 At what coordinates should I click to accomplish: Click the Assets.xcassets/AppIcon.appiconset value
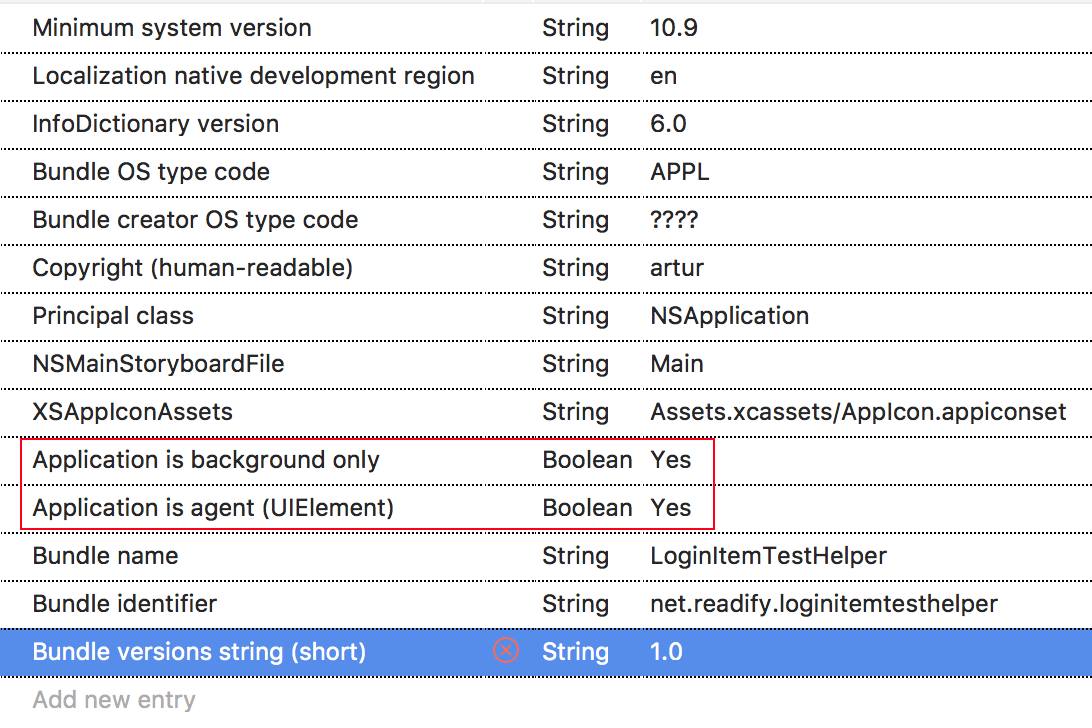[858, 412]
